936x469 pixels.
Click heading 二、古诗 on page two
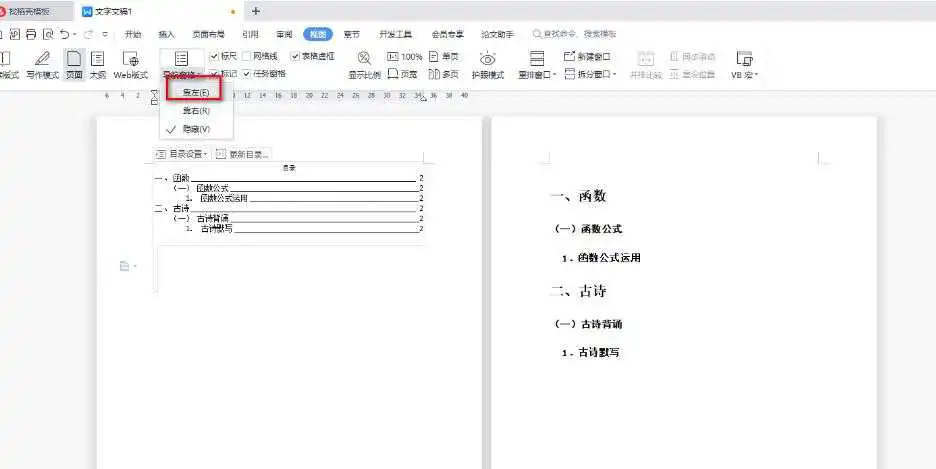coord(578,291)
